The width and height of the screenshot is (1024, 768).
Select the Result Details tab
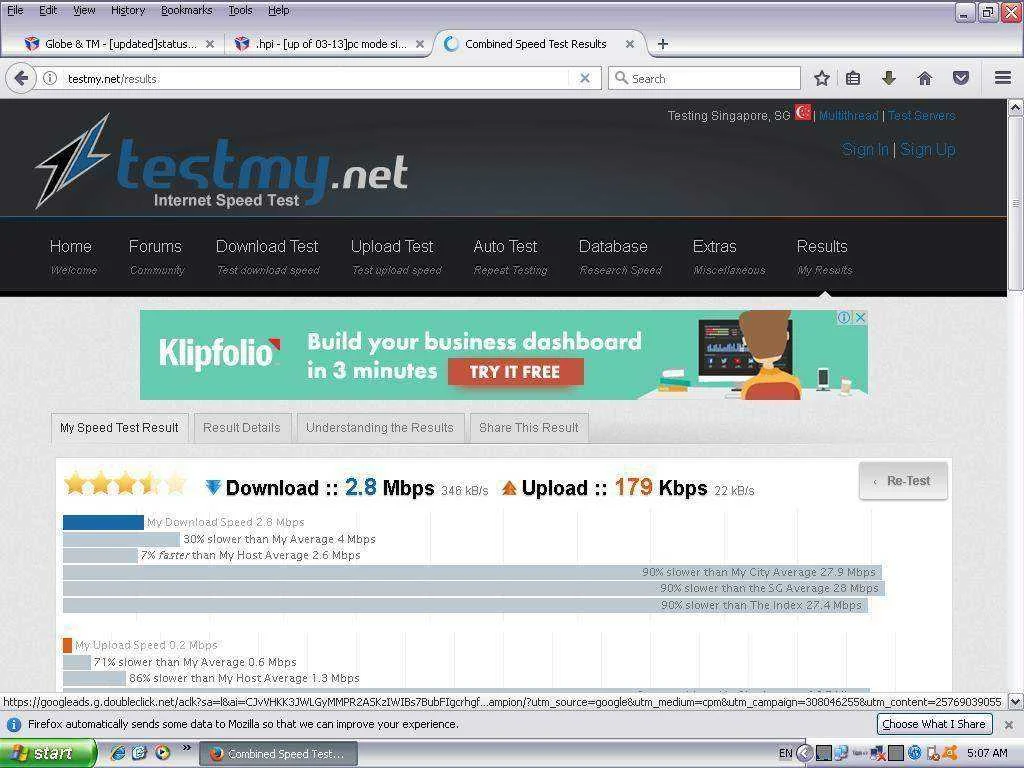tap(242, 428)
